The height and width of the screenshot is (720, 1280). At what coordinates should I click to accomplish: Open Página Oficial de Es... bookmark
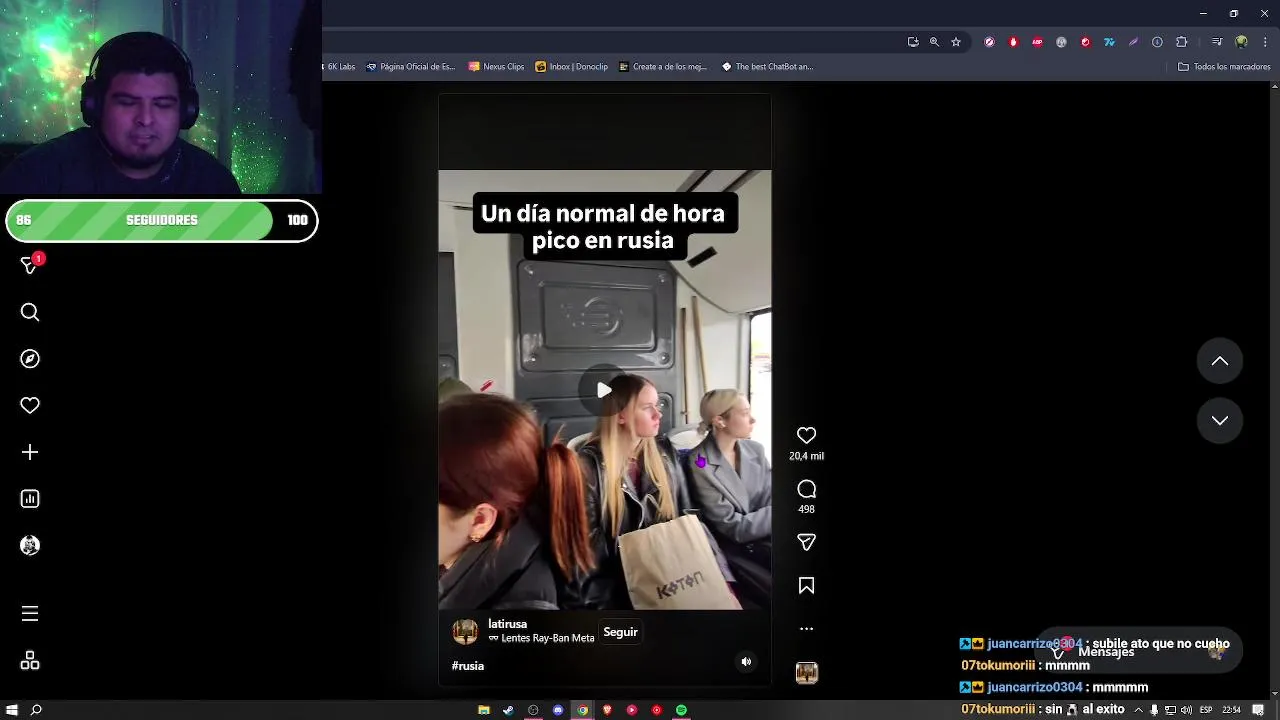coord(410,67)
